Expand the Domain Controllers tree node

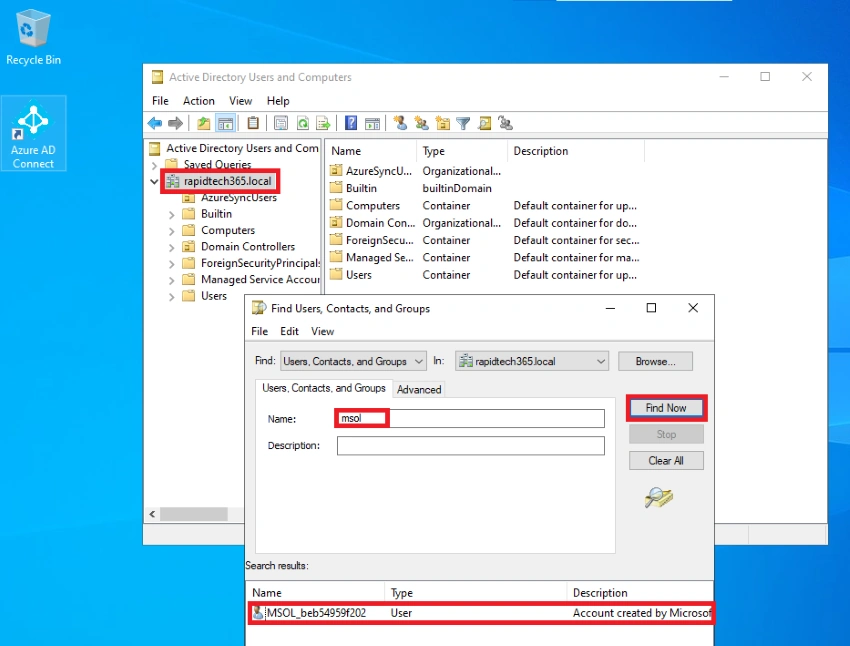point(172,247)
